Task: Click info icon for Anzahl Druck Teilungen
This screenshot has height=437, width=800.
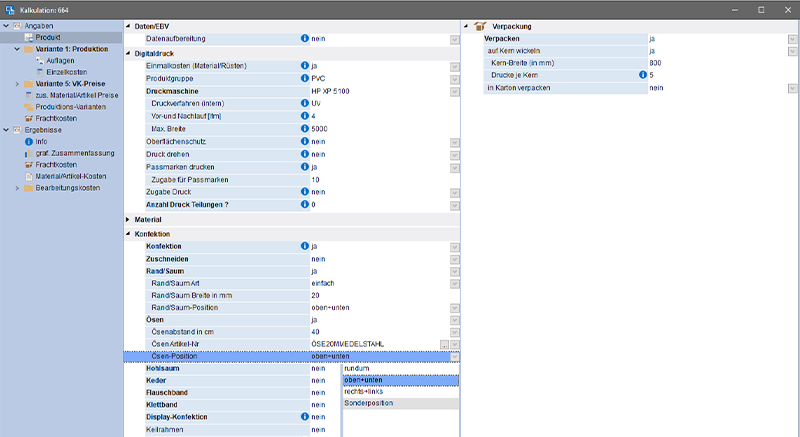Action: [x=305, y=204]
